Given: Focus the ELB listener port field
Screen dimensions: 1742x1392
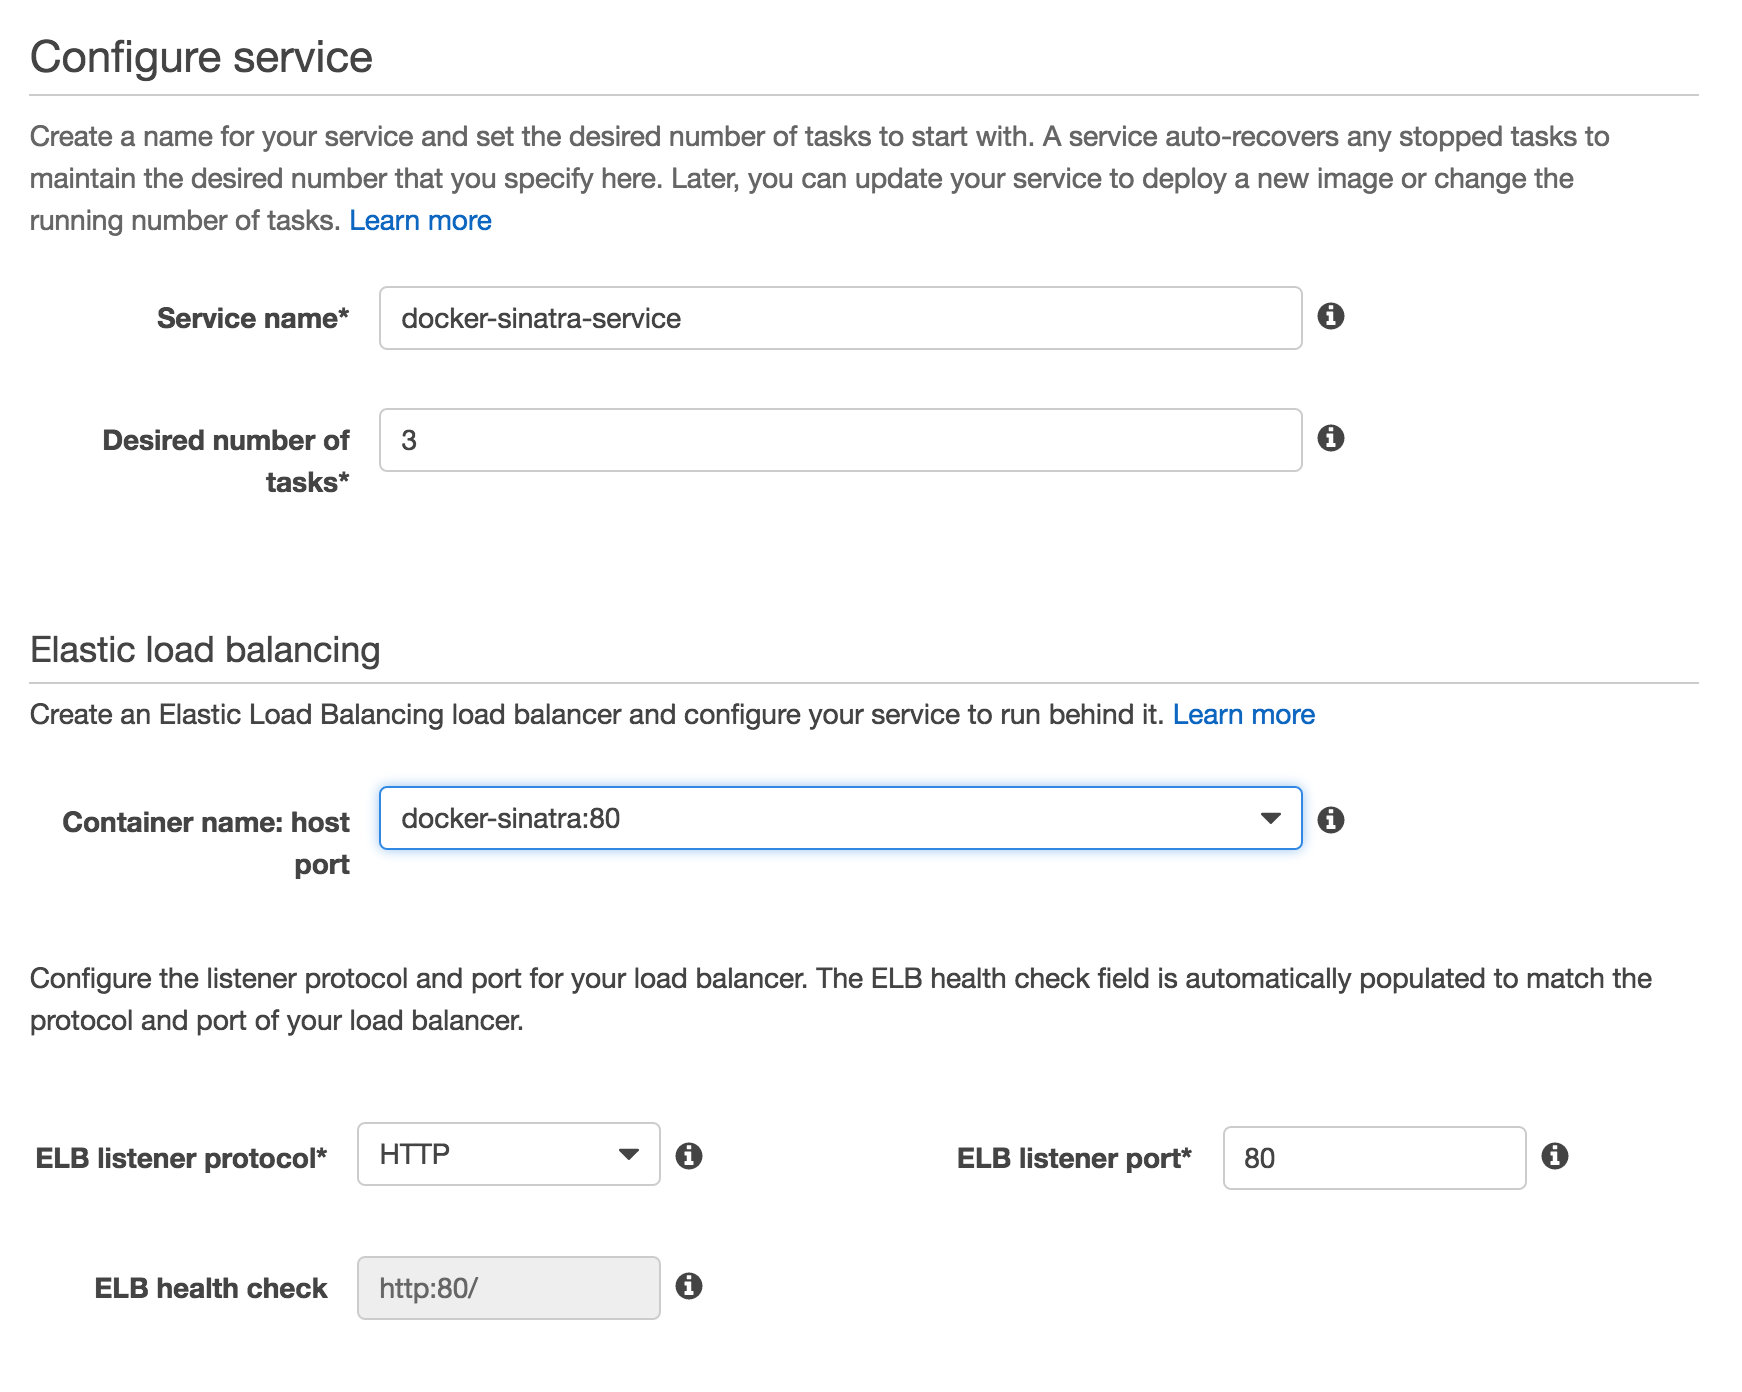Looking at the screenshot, I should (1374, 1157).
